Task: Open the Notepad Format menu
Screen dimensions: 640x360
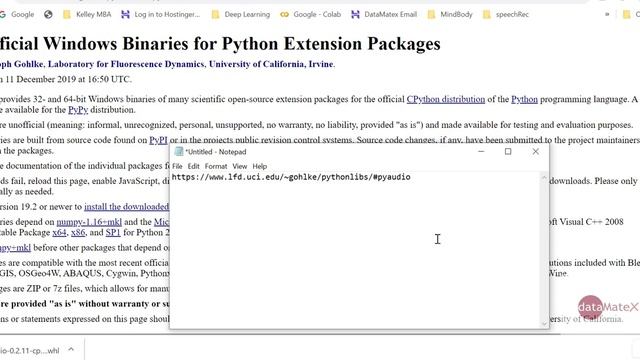Action: [x=216, y=166]
